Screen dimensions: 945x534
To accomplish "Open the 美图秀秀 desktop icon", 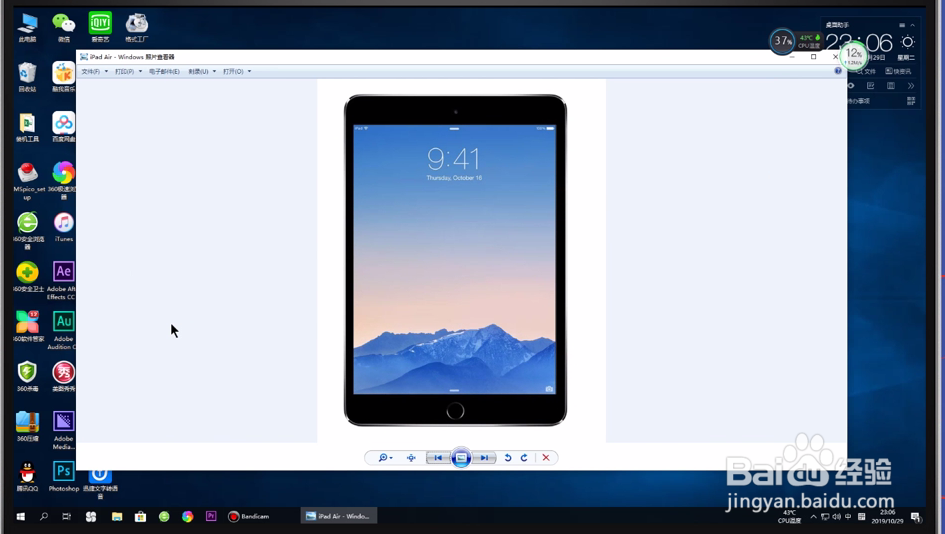I will (x=63, y=377).
